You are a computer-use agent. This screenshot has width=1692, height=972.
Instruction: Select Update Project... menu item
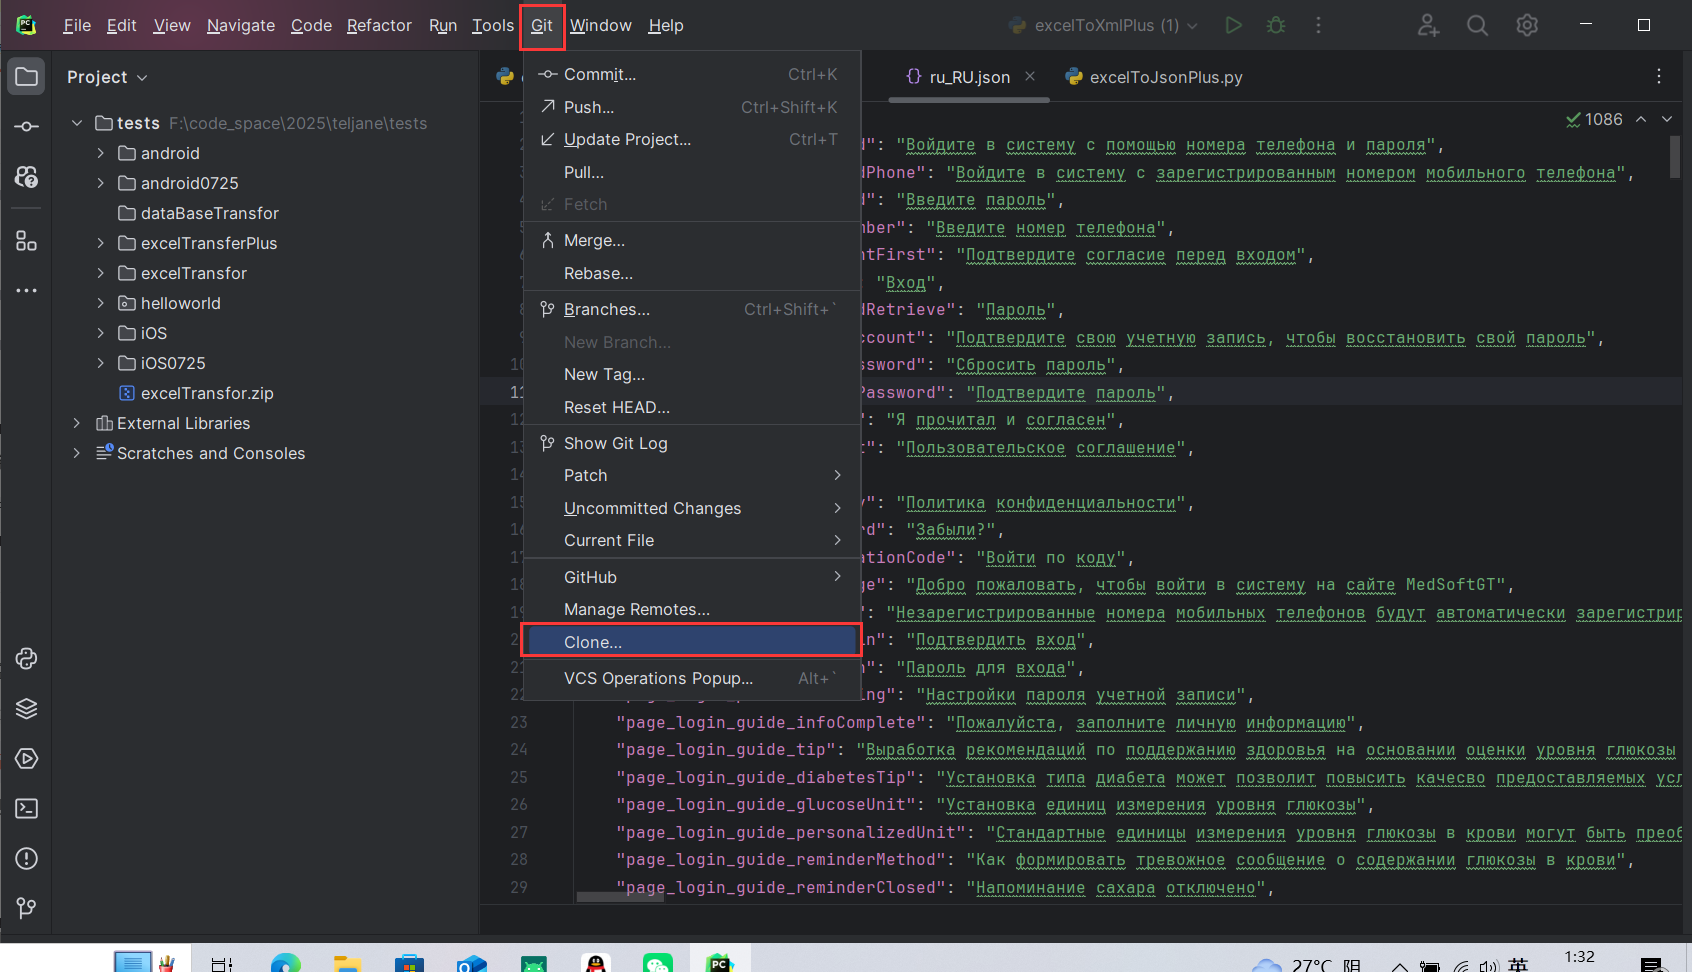(x=692, y=139)
